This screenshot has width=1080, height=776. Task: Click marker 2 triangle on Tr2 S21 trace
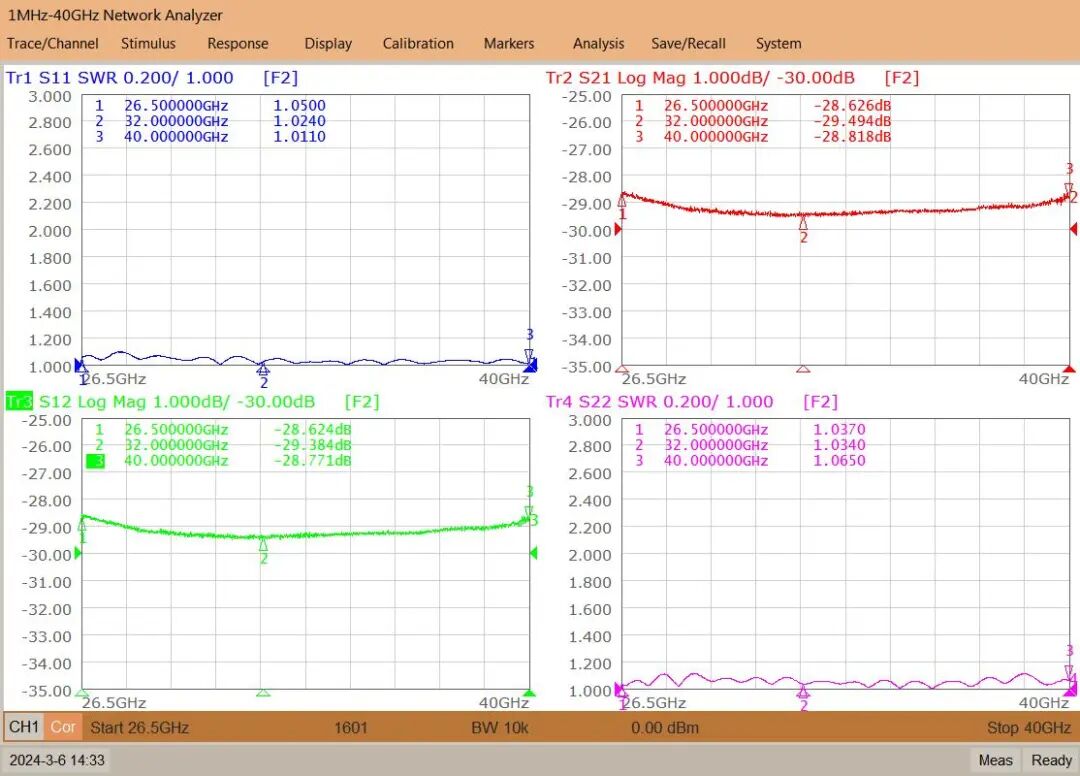tap(803, 222)
